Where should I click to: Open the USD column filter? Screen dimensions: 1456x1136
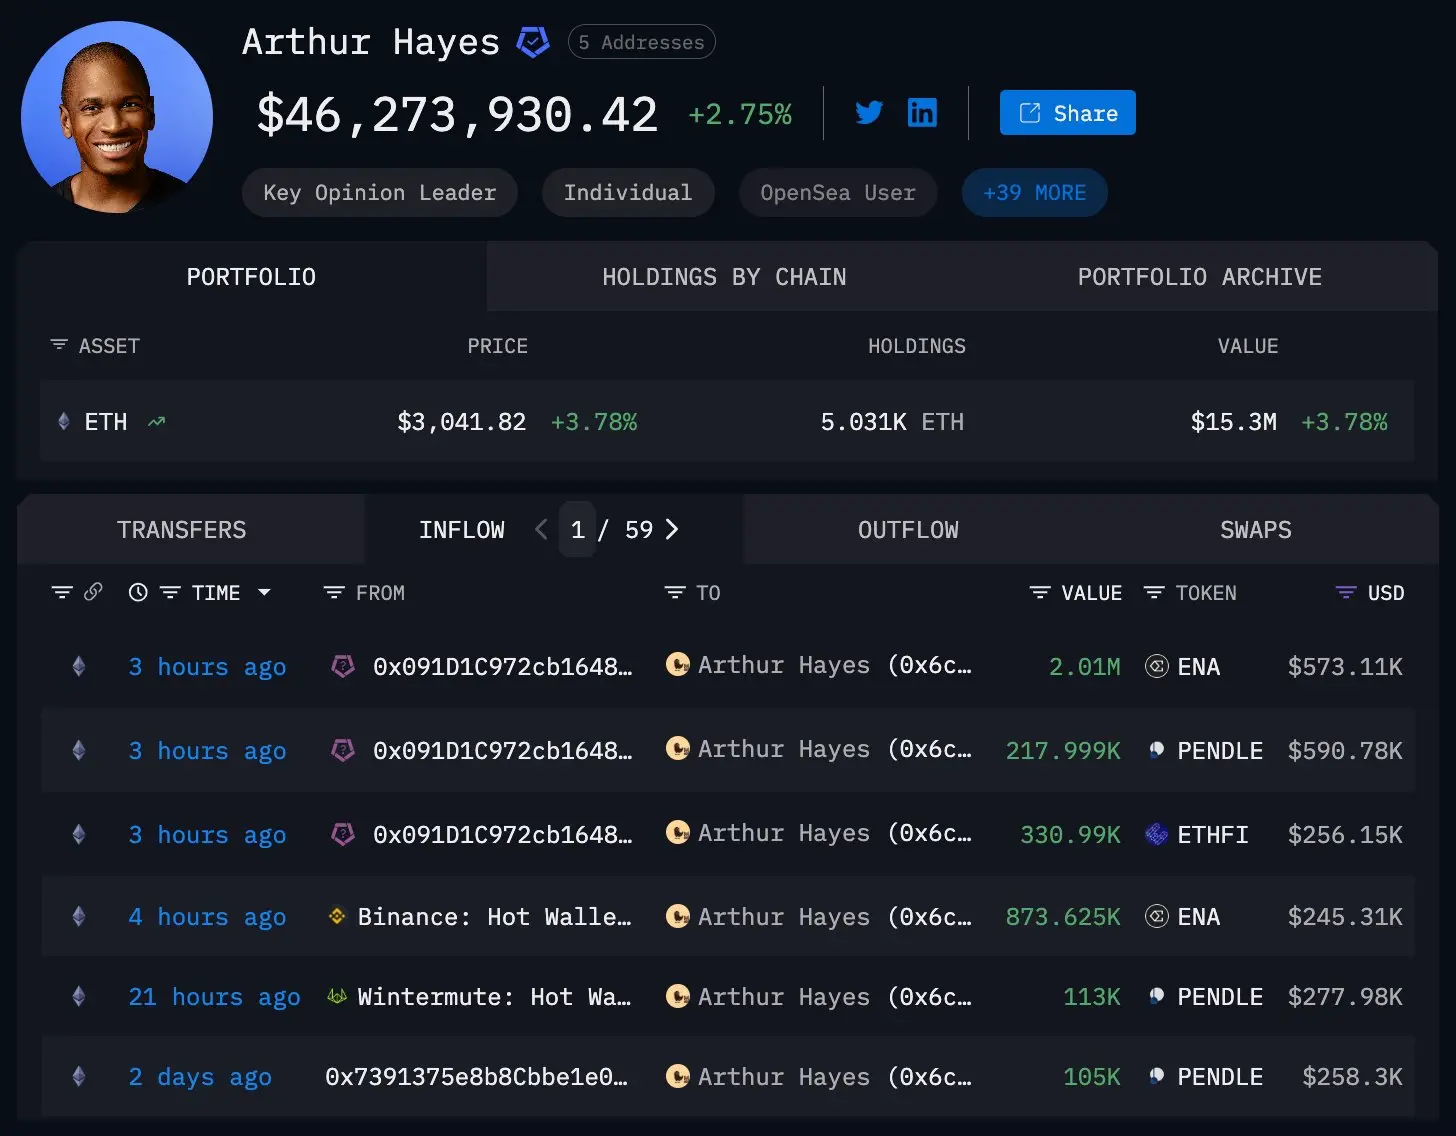tap(1346, 592)
